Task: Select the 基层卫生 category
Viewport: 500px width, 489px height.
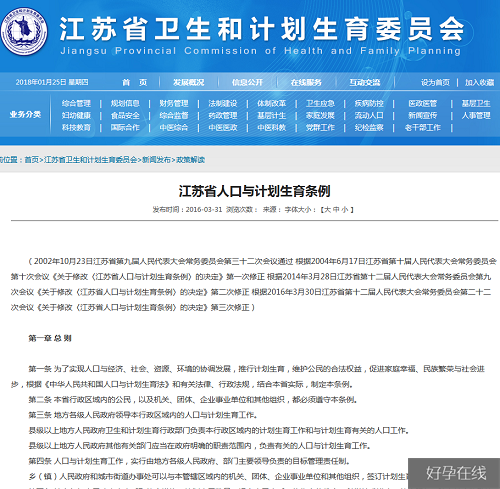Action: click(x=476, y=104)
